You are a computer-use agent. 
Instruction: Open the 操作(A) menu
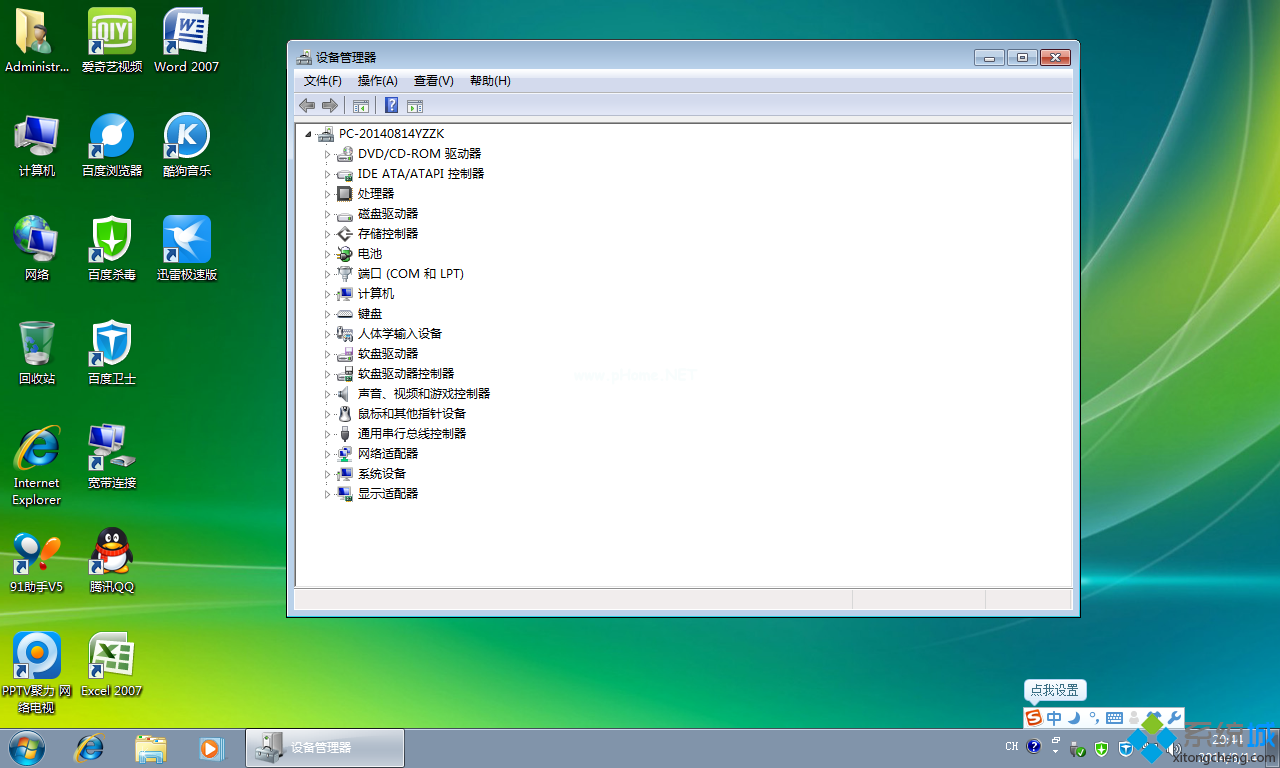tap(377, 81)
